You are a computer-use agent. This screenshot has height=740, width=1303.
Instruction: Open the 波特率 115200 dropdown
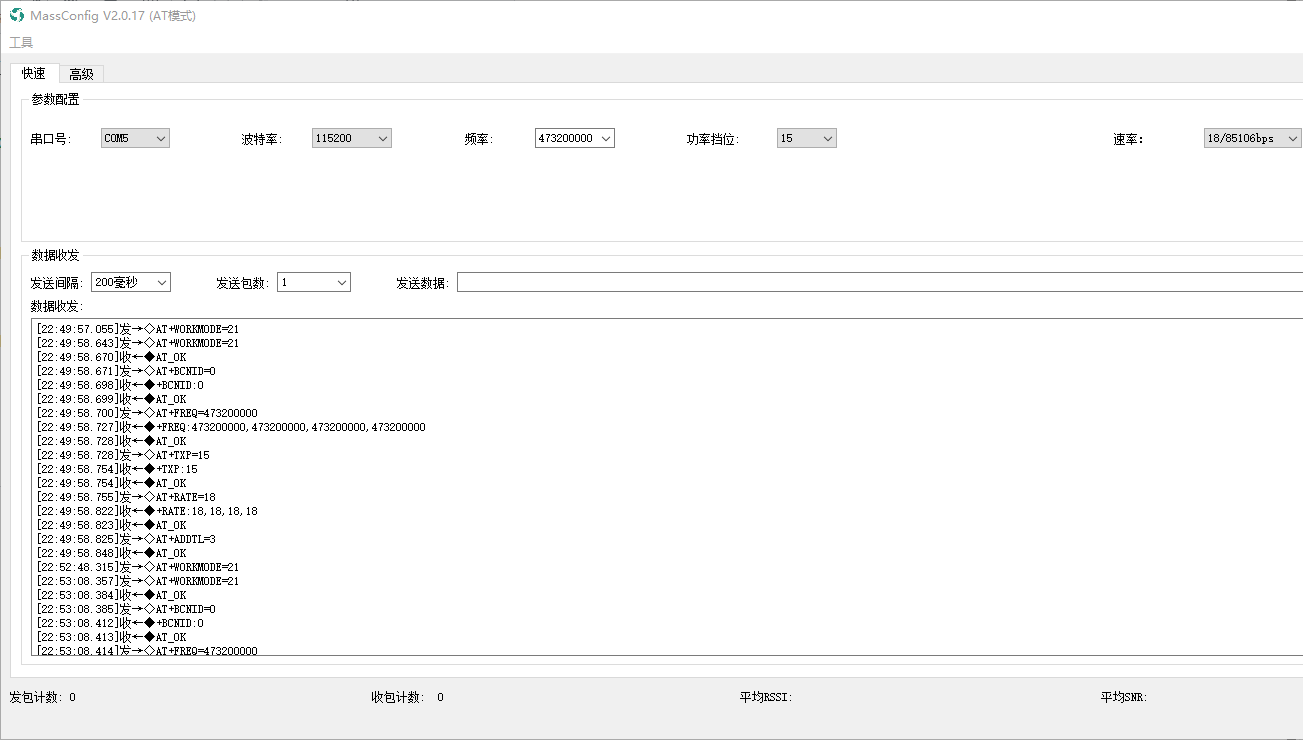[x=351, y=138]
